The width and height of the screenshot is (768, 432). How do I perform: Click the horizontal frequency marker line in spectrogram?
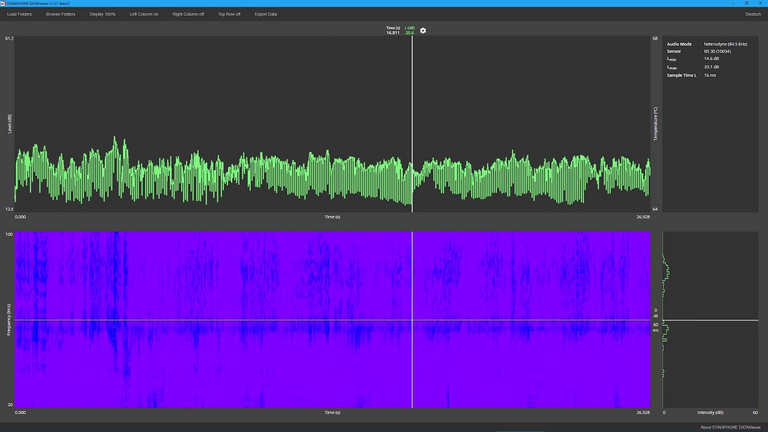[200, 320]
